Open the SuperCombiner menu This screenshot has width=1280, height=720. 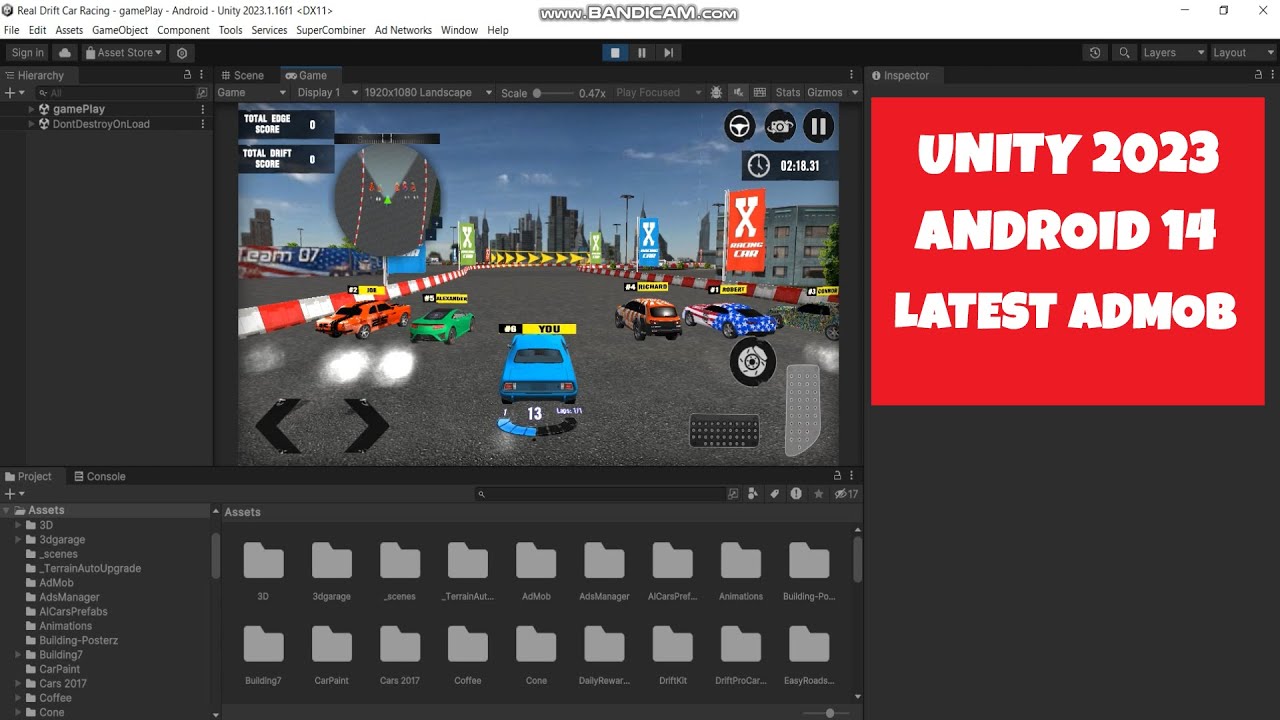point(331,30)
